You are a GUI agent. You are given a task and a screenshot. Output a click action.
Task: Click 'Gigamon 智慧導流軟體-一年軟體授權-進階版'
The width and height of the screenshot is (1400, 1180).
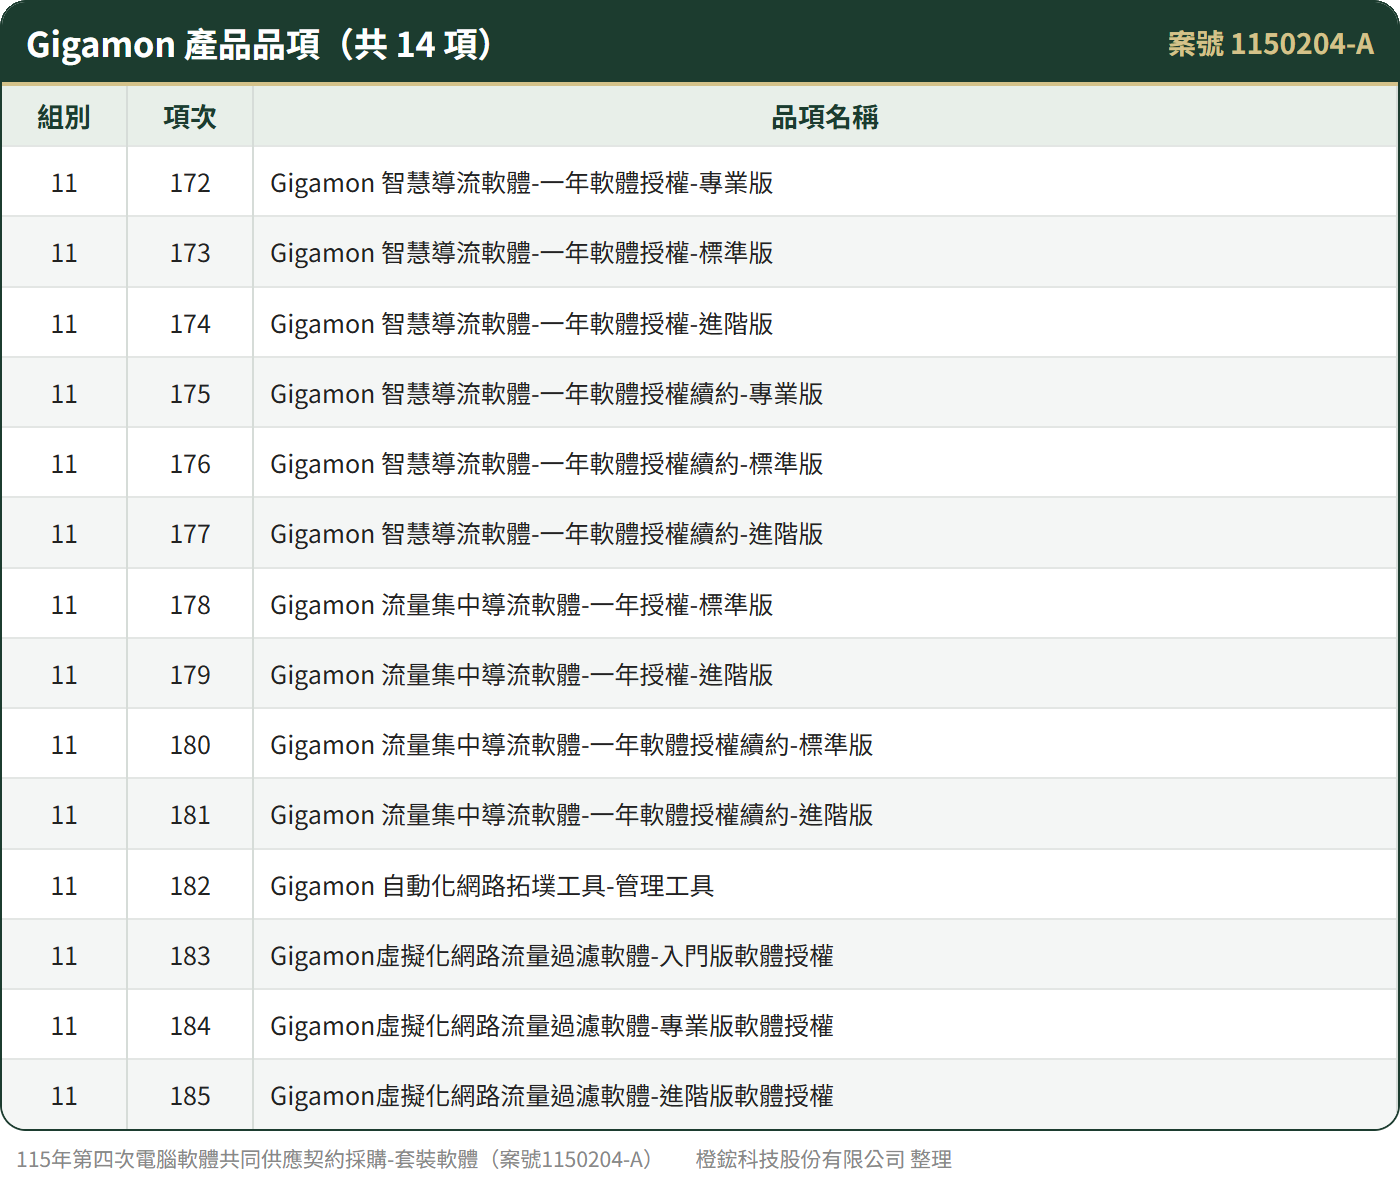coord(522,324)
